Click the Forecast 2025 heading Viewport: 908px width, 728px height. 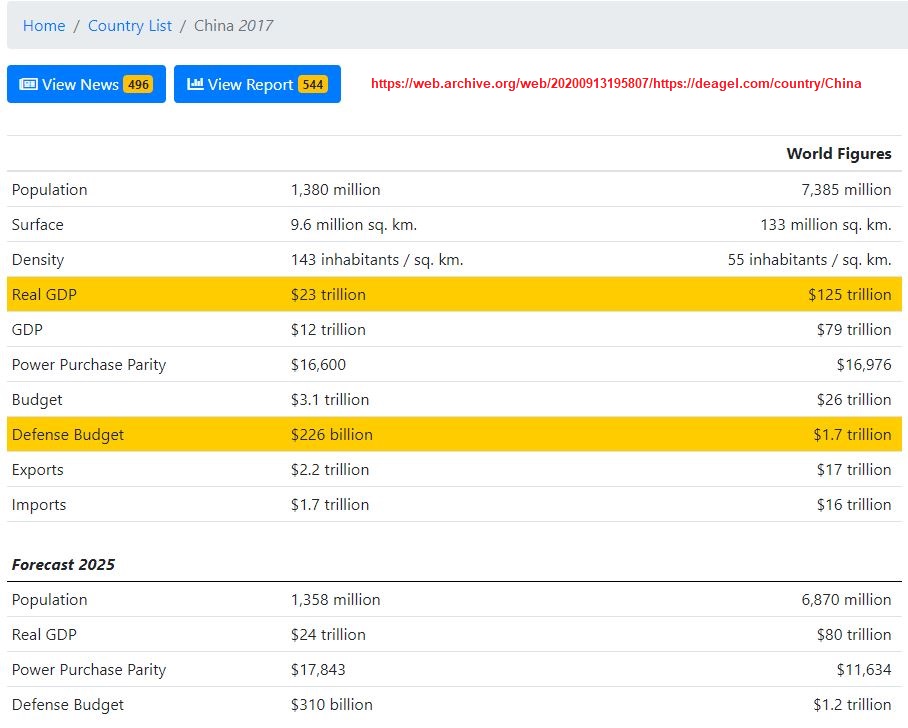63,565
